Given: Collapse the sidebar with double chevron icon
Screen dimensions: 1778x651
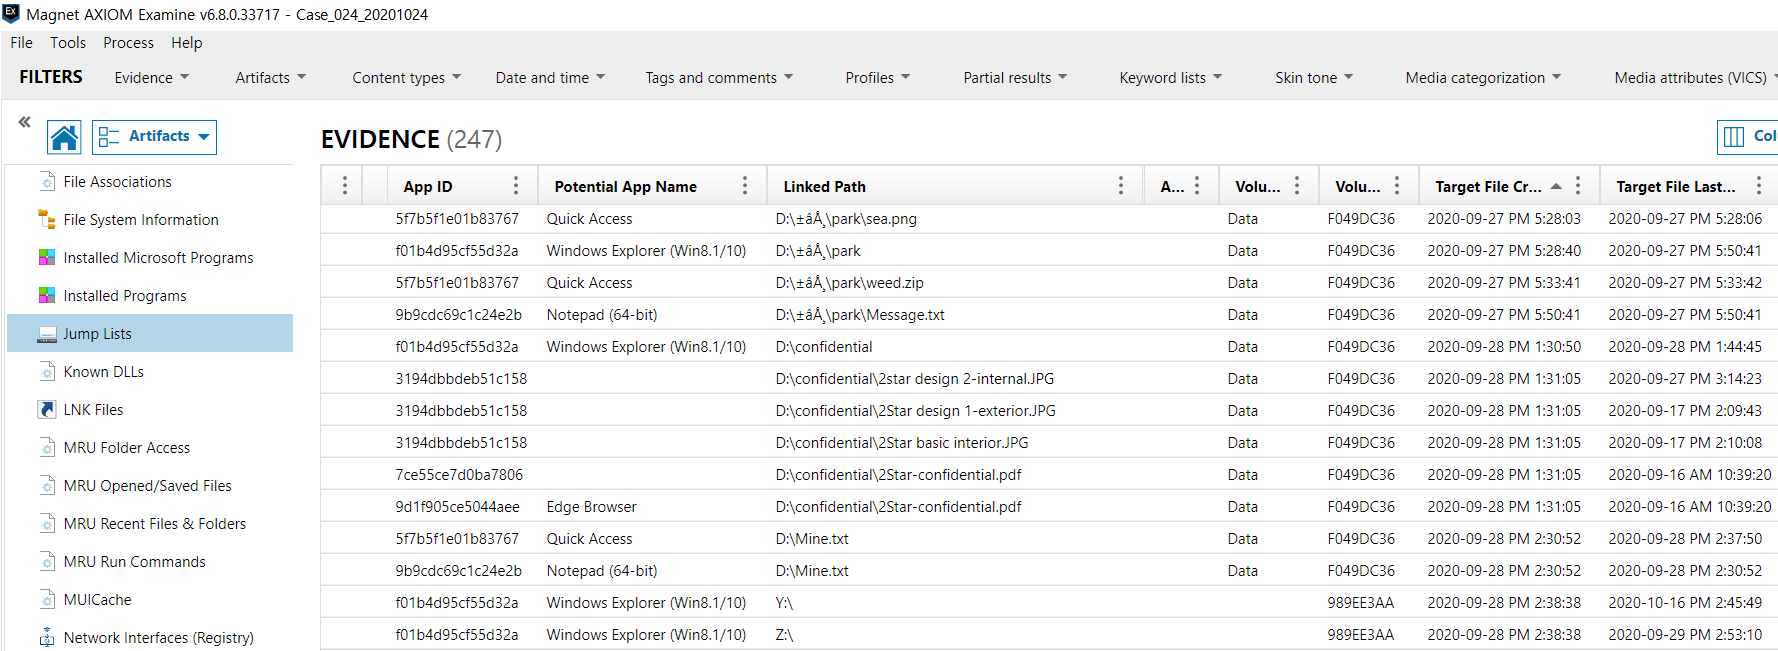Looking at the screenshot, I should pyautogui.click(x=24, y=122).
